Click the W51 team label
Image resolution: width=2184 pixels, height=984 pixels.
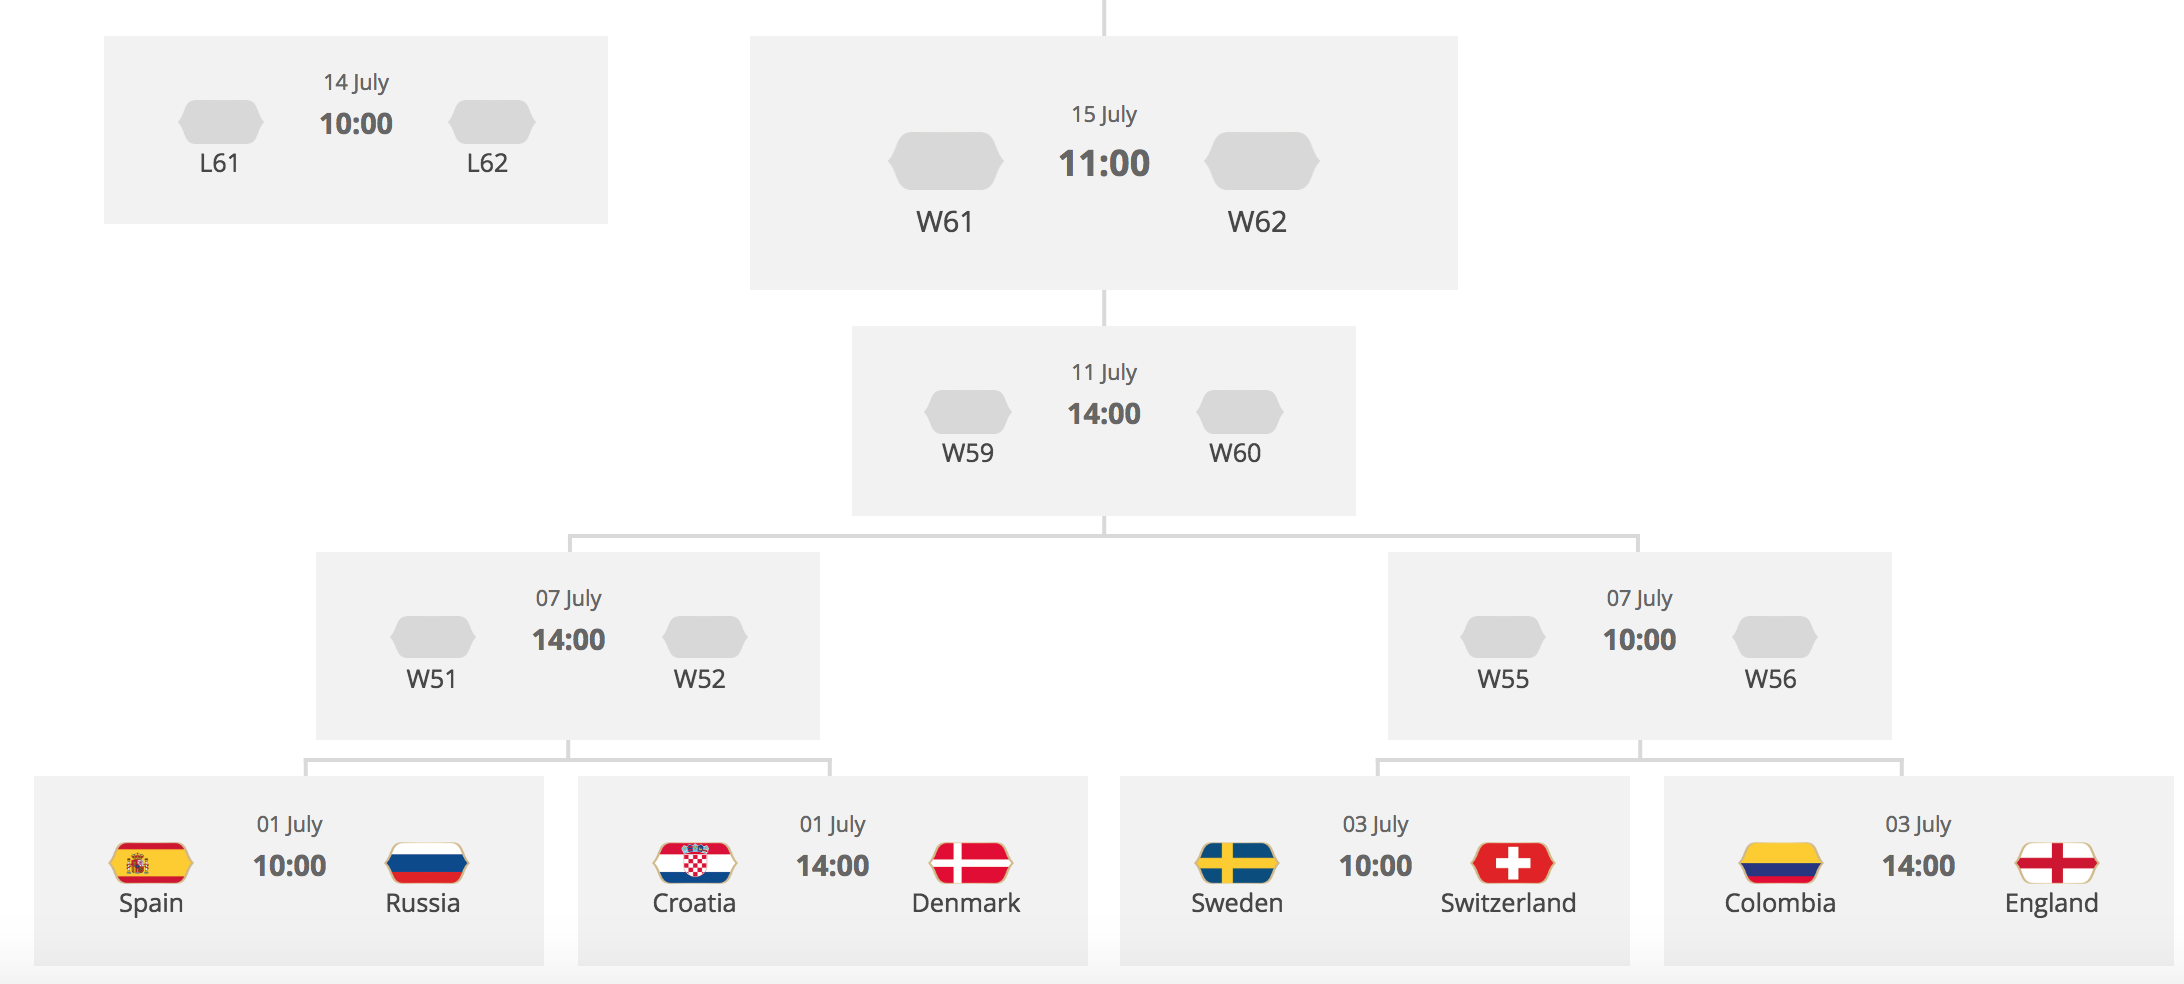[x=432, y=679]
